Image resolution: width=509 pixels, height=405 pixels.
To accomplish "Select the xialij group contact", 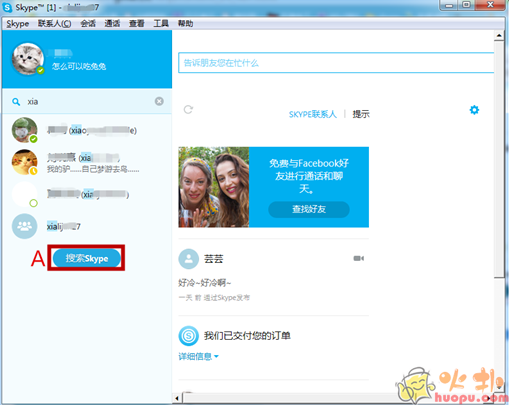I will [x=87, y=226].
